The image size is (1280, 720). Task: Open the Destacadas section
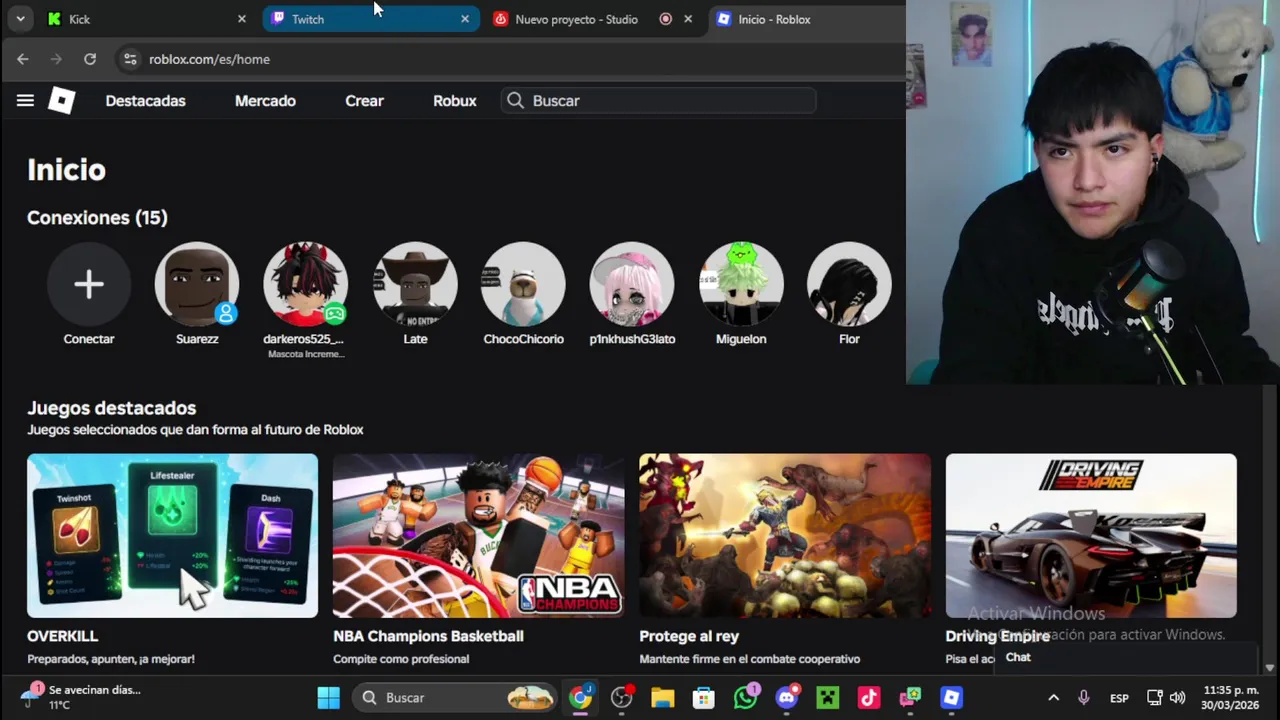[145, 101]
